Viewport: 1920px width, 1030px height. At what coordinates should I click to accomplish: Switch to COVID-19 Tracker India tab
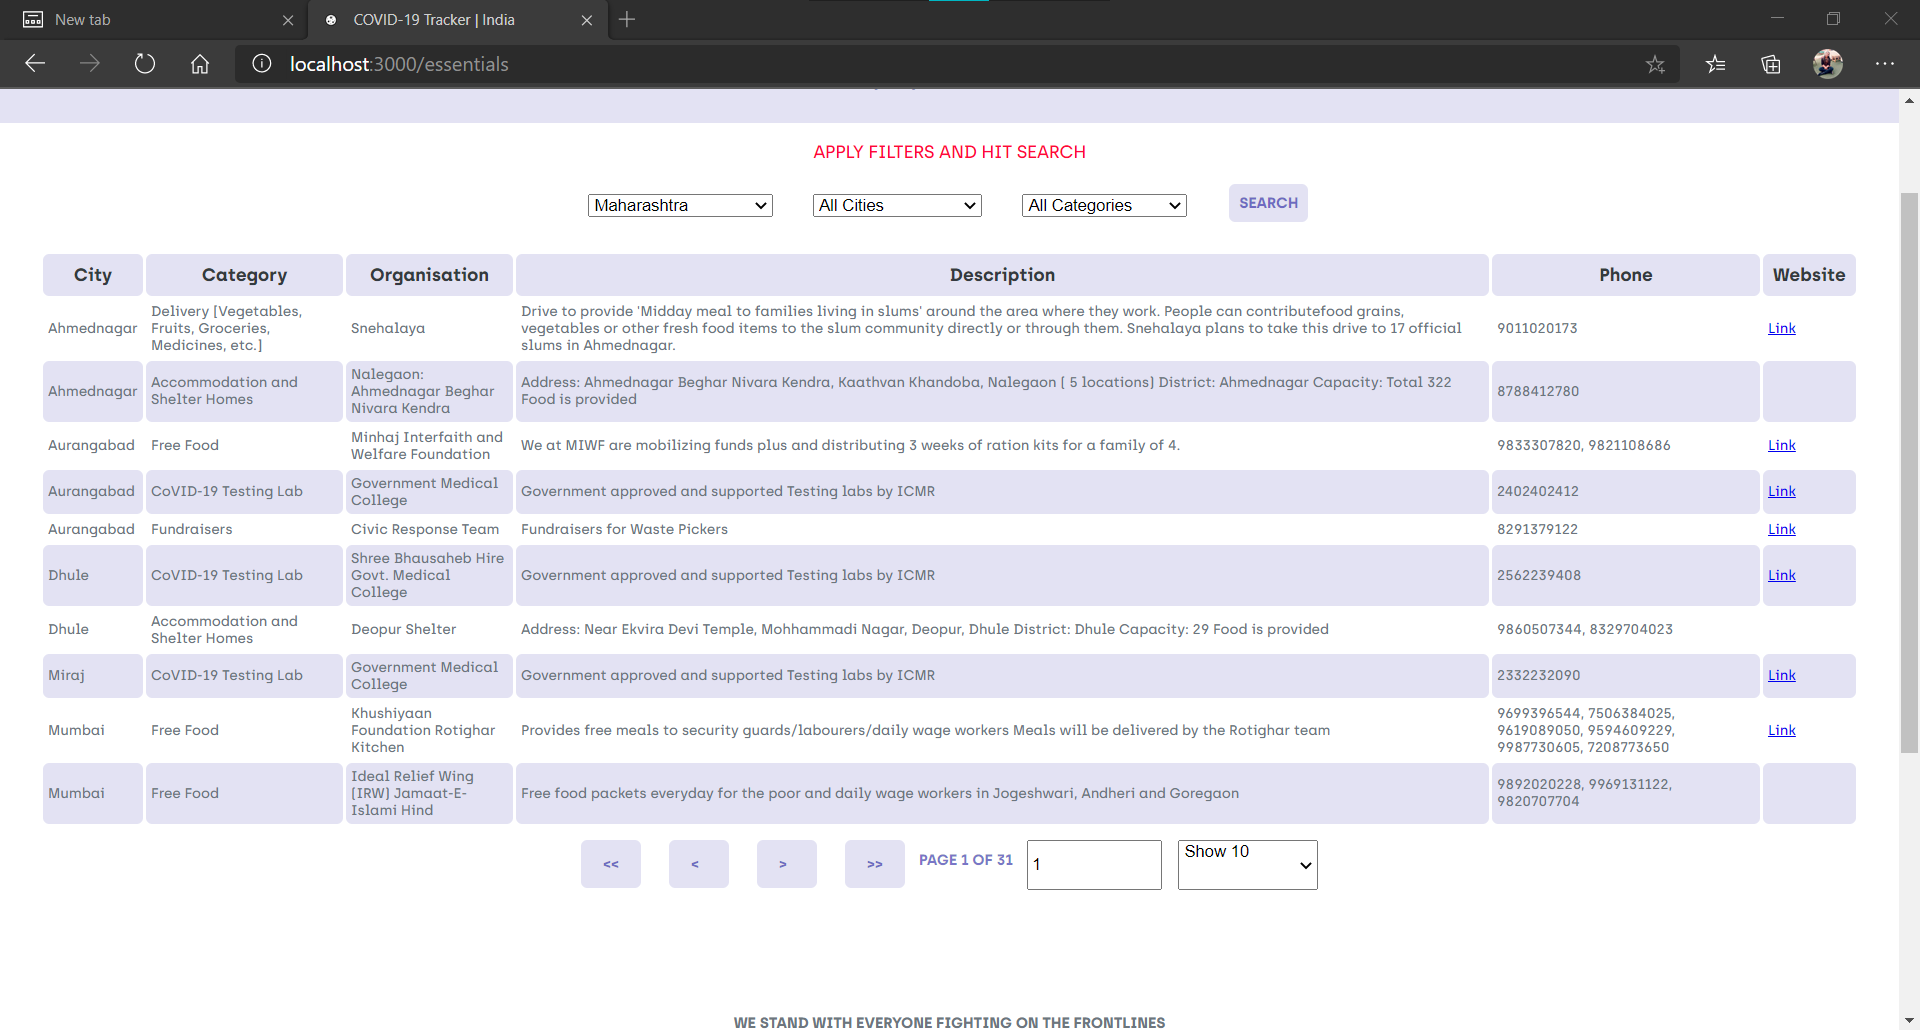(458, 20)
